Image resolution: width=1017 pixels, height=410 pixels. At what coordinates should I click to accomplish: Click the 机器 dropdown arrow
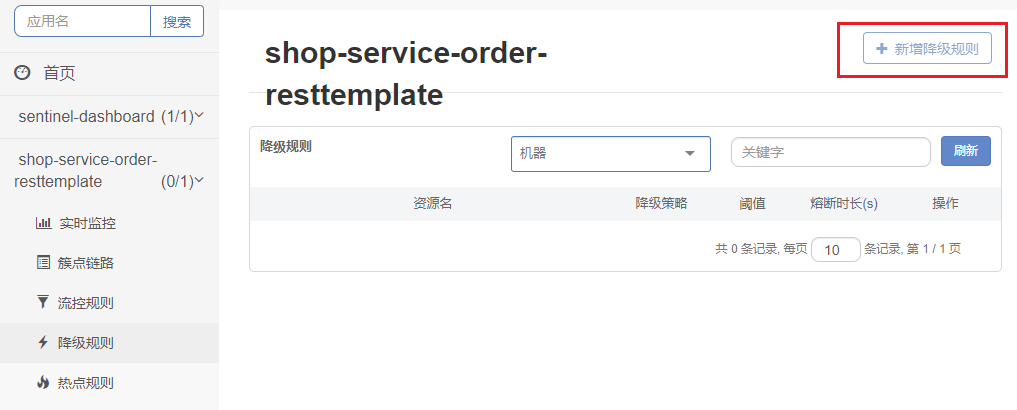(690, 154)
